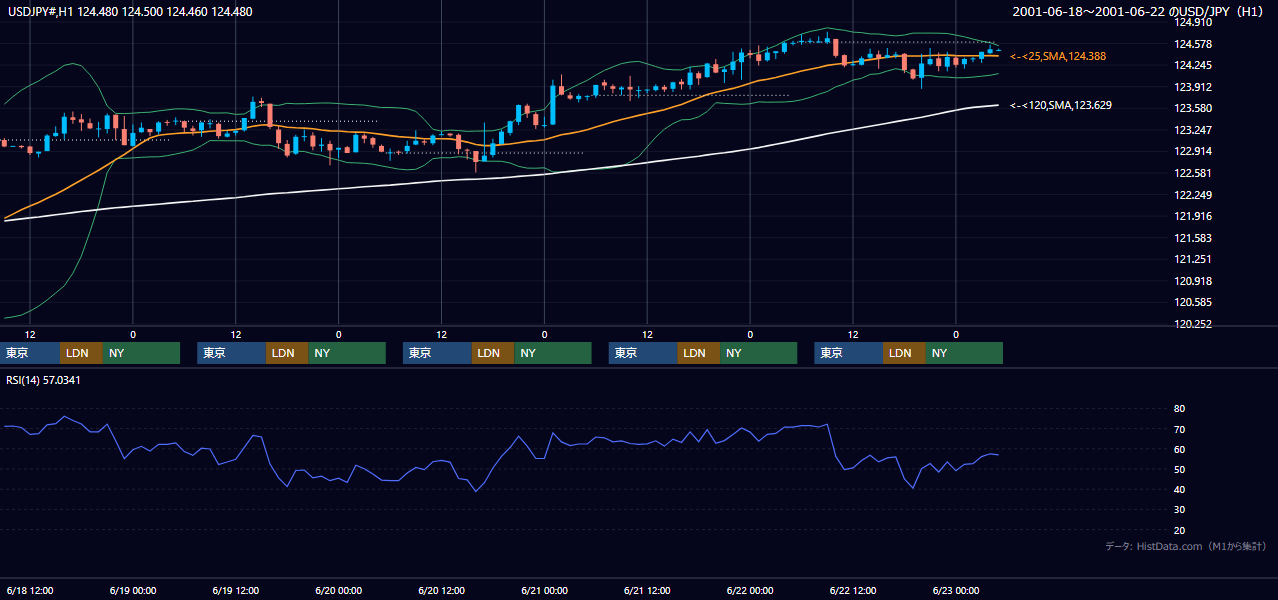
Task: Click the 東京 session block for 6/19
Action: coord(232,353)
